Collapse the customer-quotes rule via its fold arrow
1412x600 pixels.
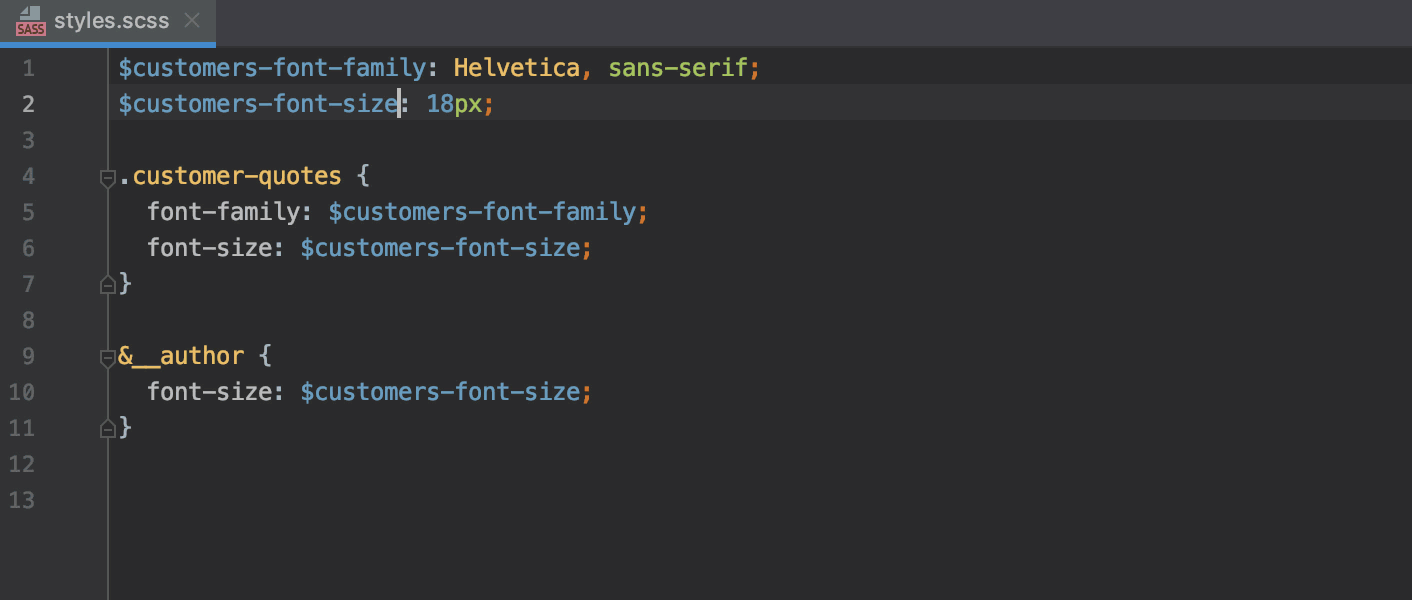[x=107, y=177]
